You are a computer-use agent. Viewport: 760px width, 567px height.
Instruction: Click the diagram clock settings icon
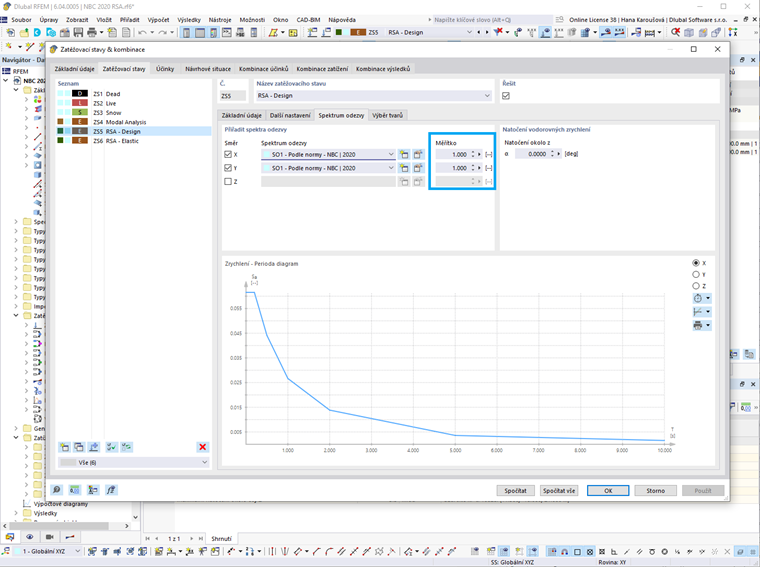tap(698, 298)
